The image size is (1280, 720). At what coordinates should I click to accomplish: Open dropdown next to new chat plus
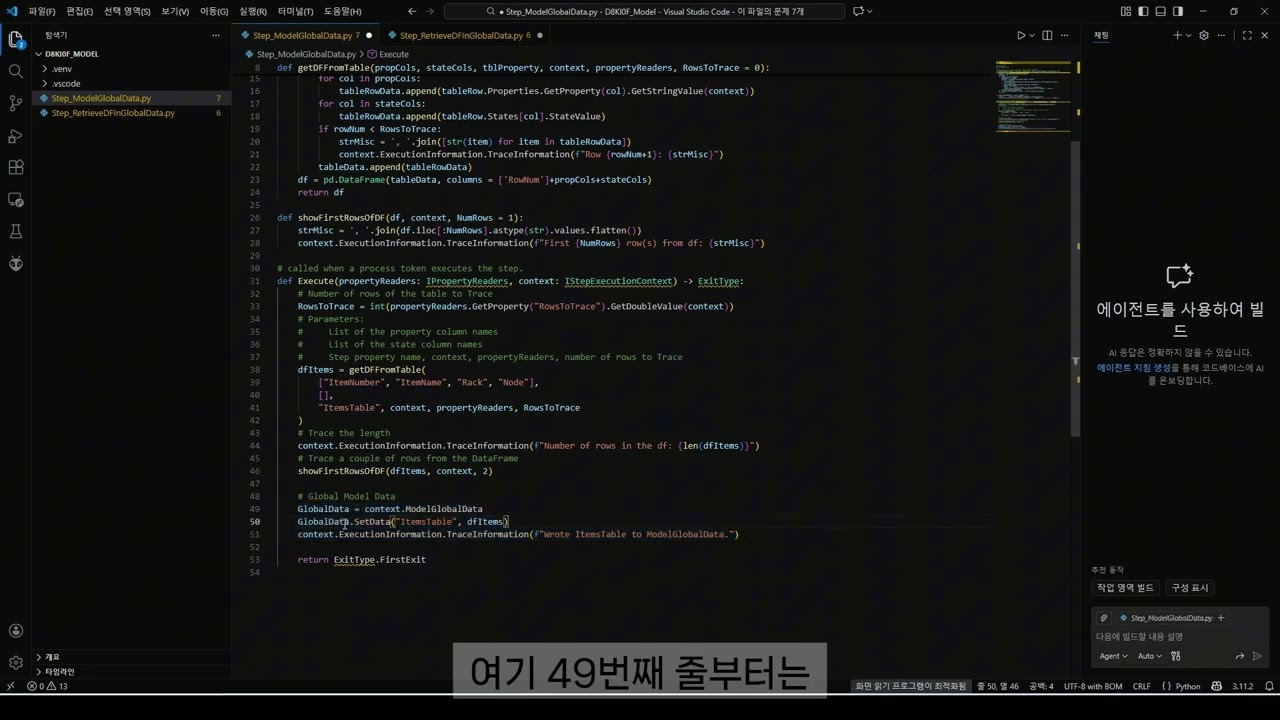point(1188,35)
